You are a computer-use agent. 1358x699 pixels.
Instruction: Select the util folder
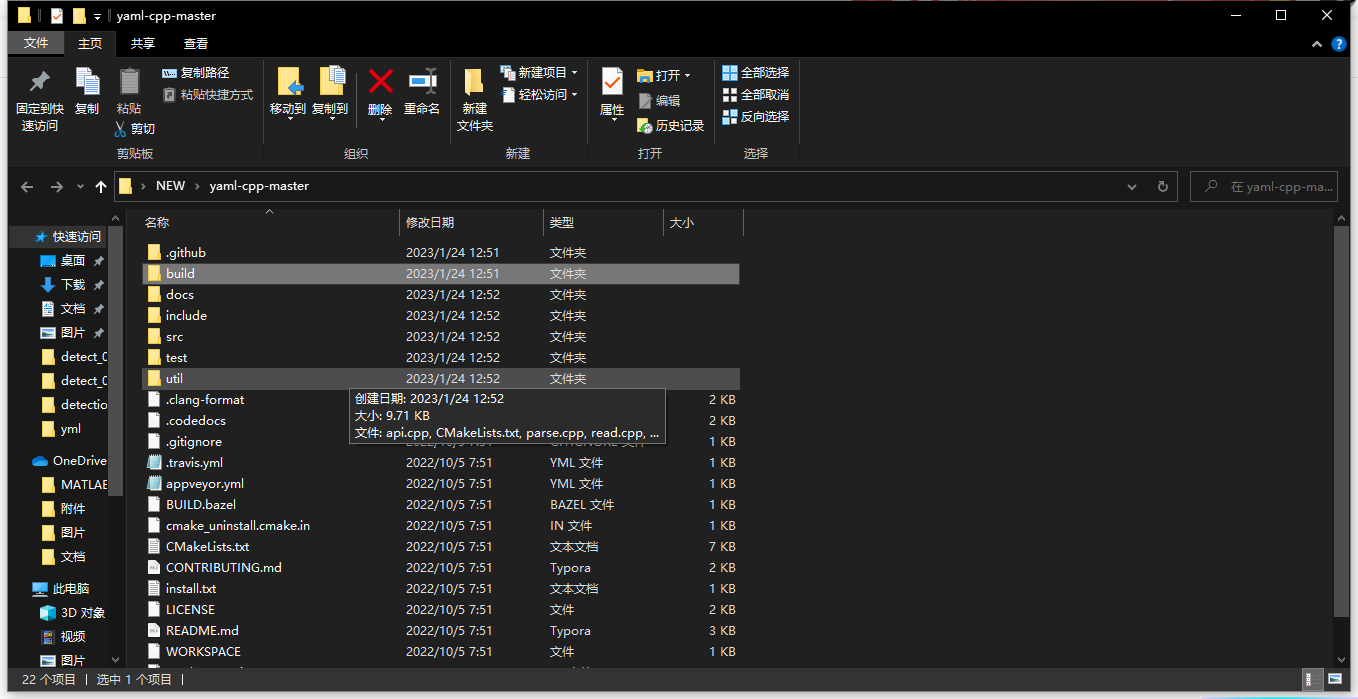point(441,379)
